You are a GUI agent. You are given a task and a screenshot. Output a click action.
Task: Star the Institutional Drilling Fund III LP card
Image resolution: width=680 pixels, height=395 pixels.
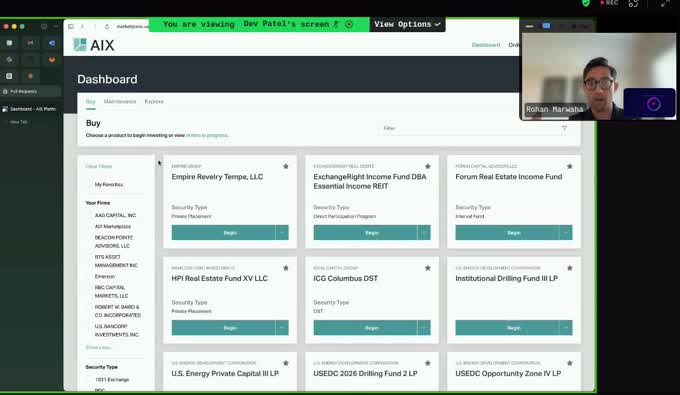tap(569, 268)
